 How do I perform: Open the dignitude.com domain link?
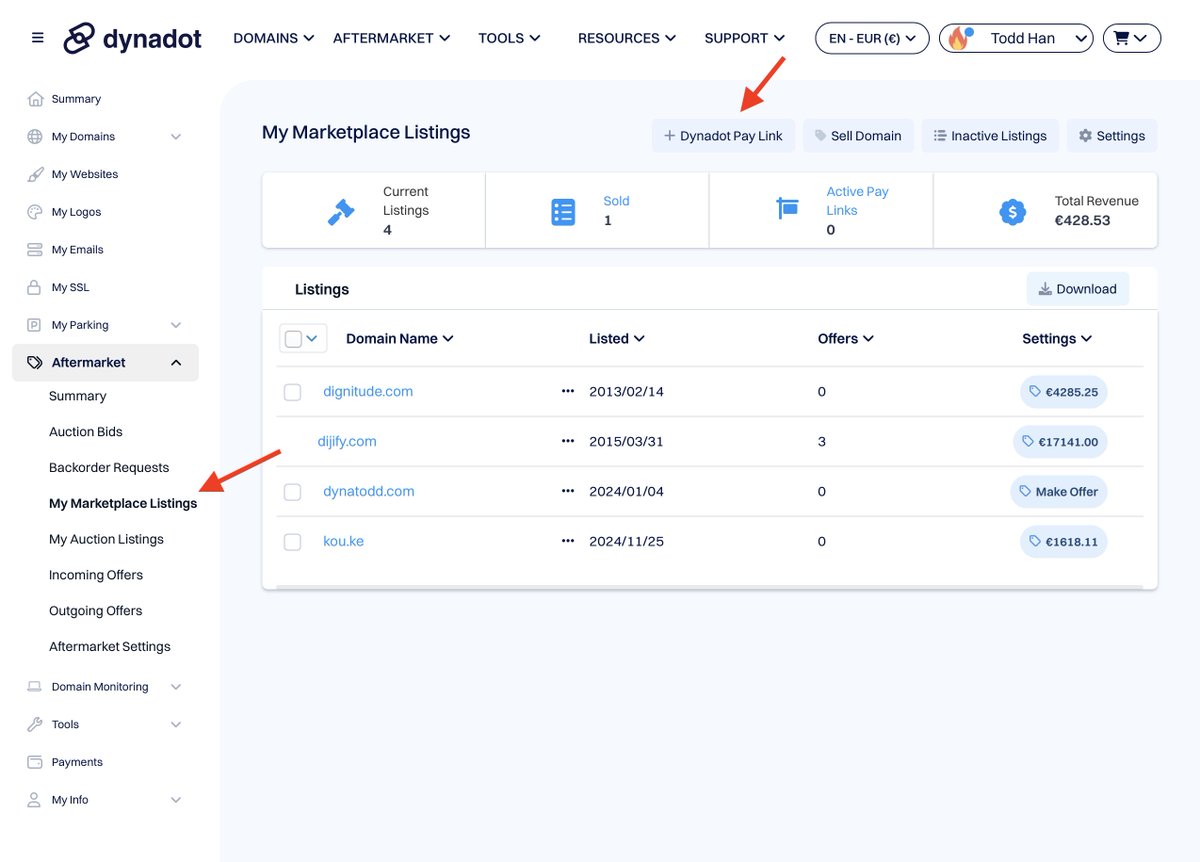(368, 391)
